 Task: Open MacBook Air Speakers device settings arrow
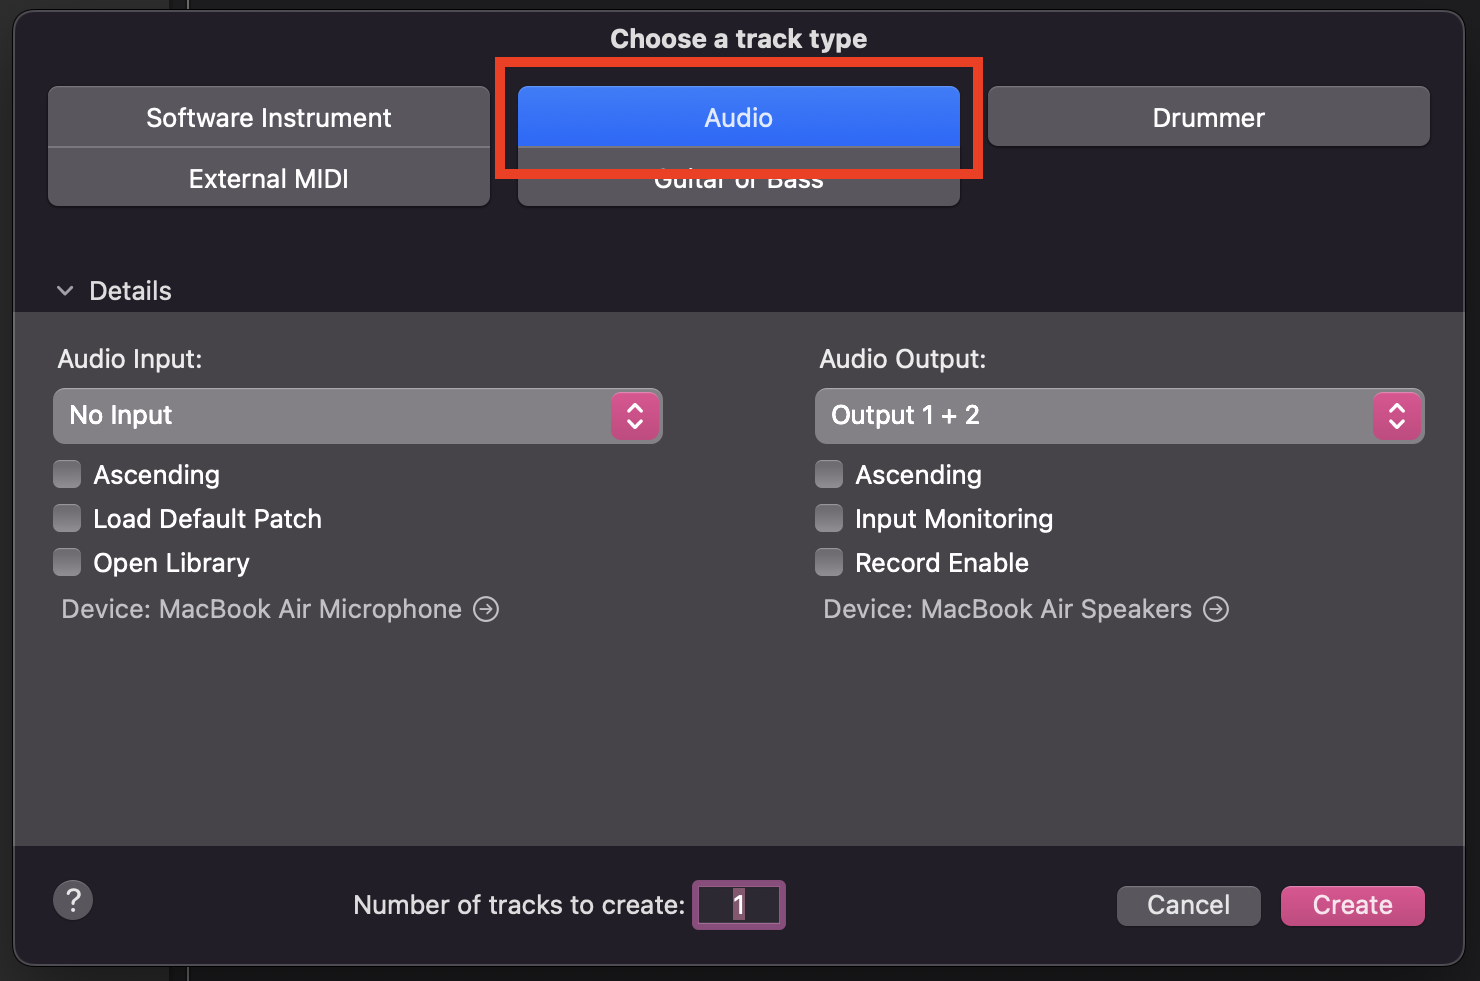click(x=1216, y=609)
